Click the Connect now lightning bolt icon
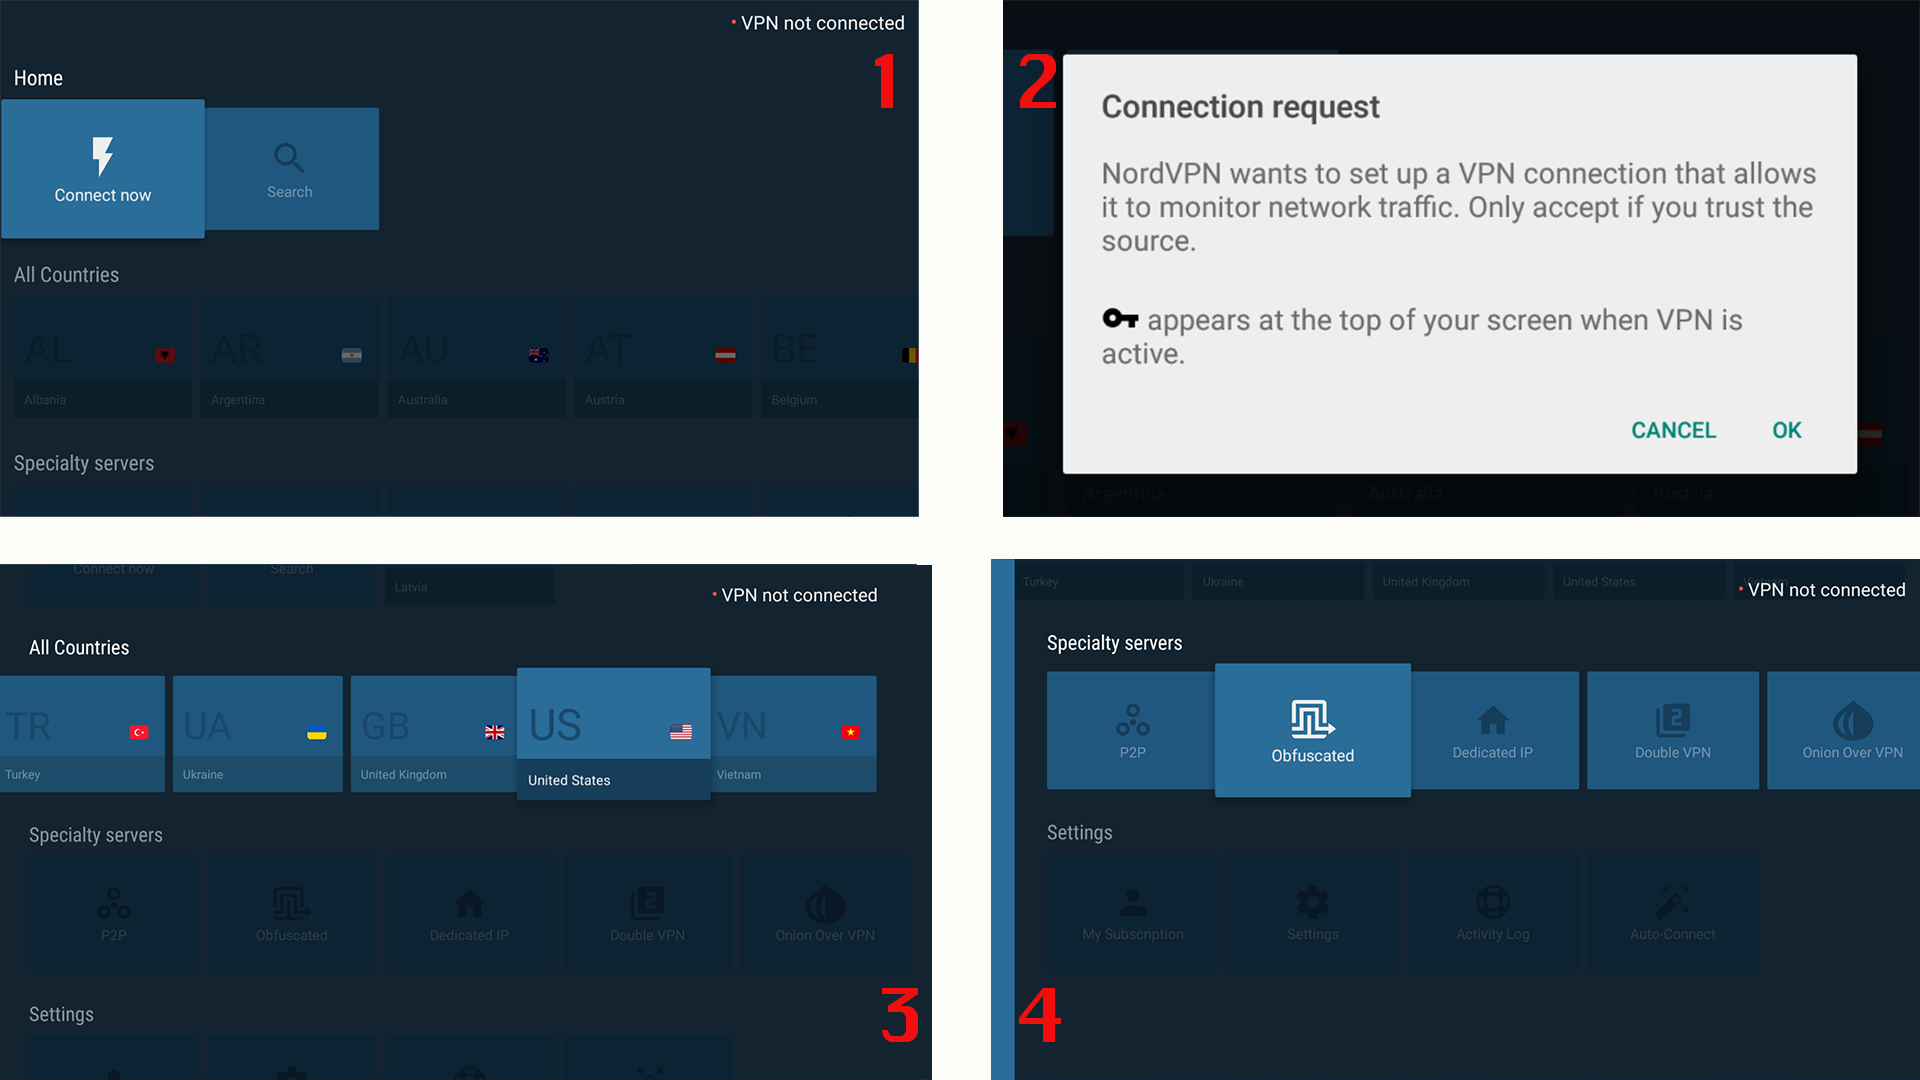Viewport: 1920px width, 1080px height. [x=102, y=156]
